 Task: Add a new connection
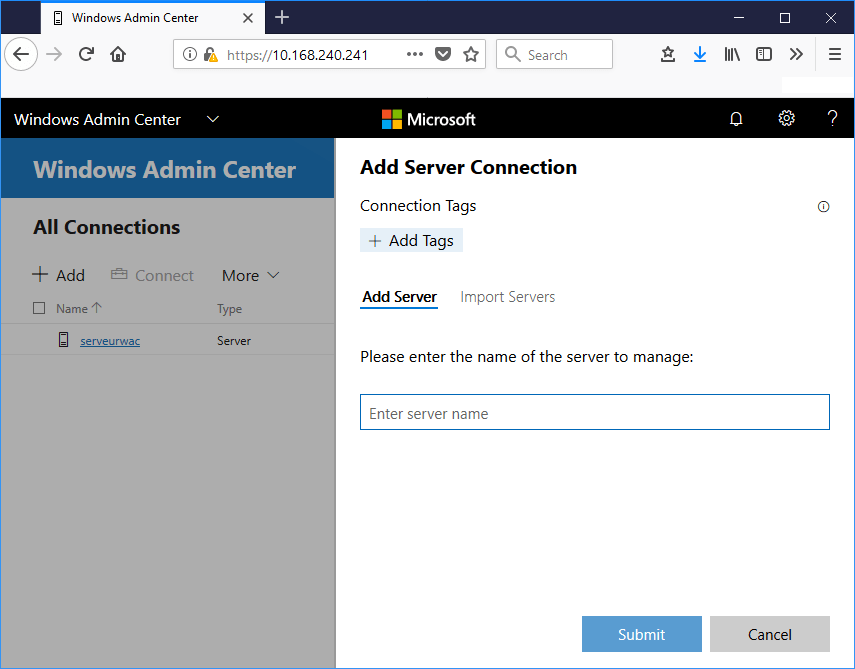[x=58, y=275]
